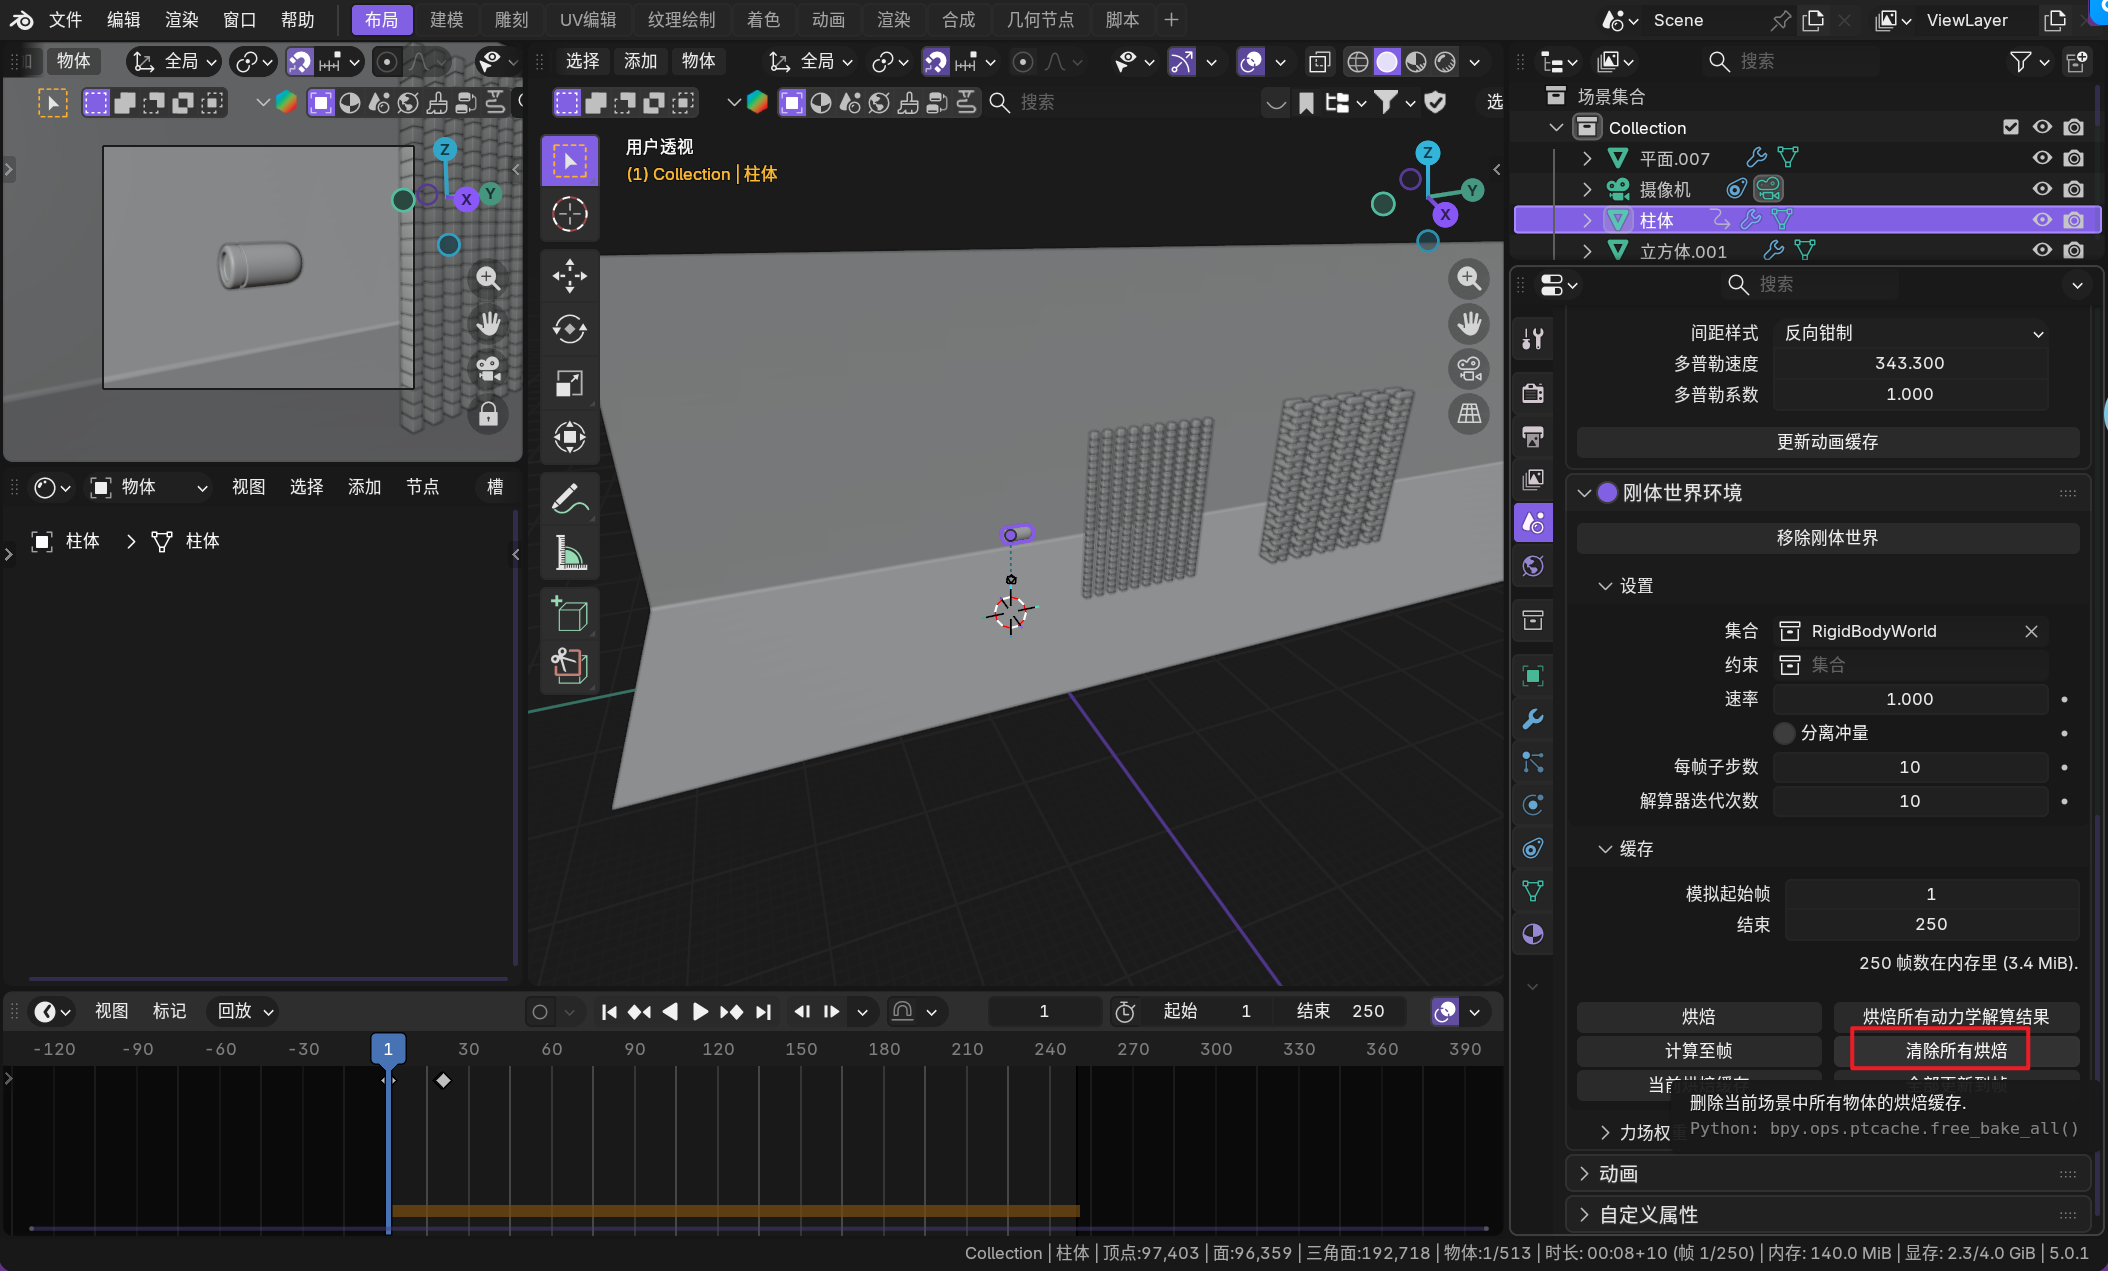2108x1271 pixels.
Task: Uncheck the Collection exclude checkbox
Action: pos(2011,127)
